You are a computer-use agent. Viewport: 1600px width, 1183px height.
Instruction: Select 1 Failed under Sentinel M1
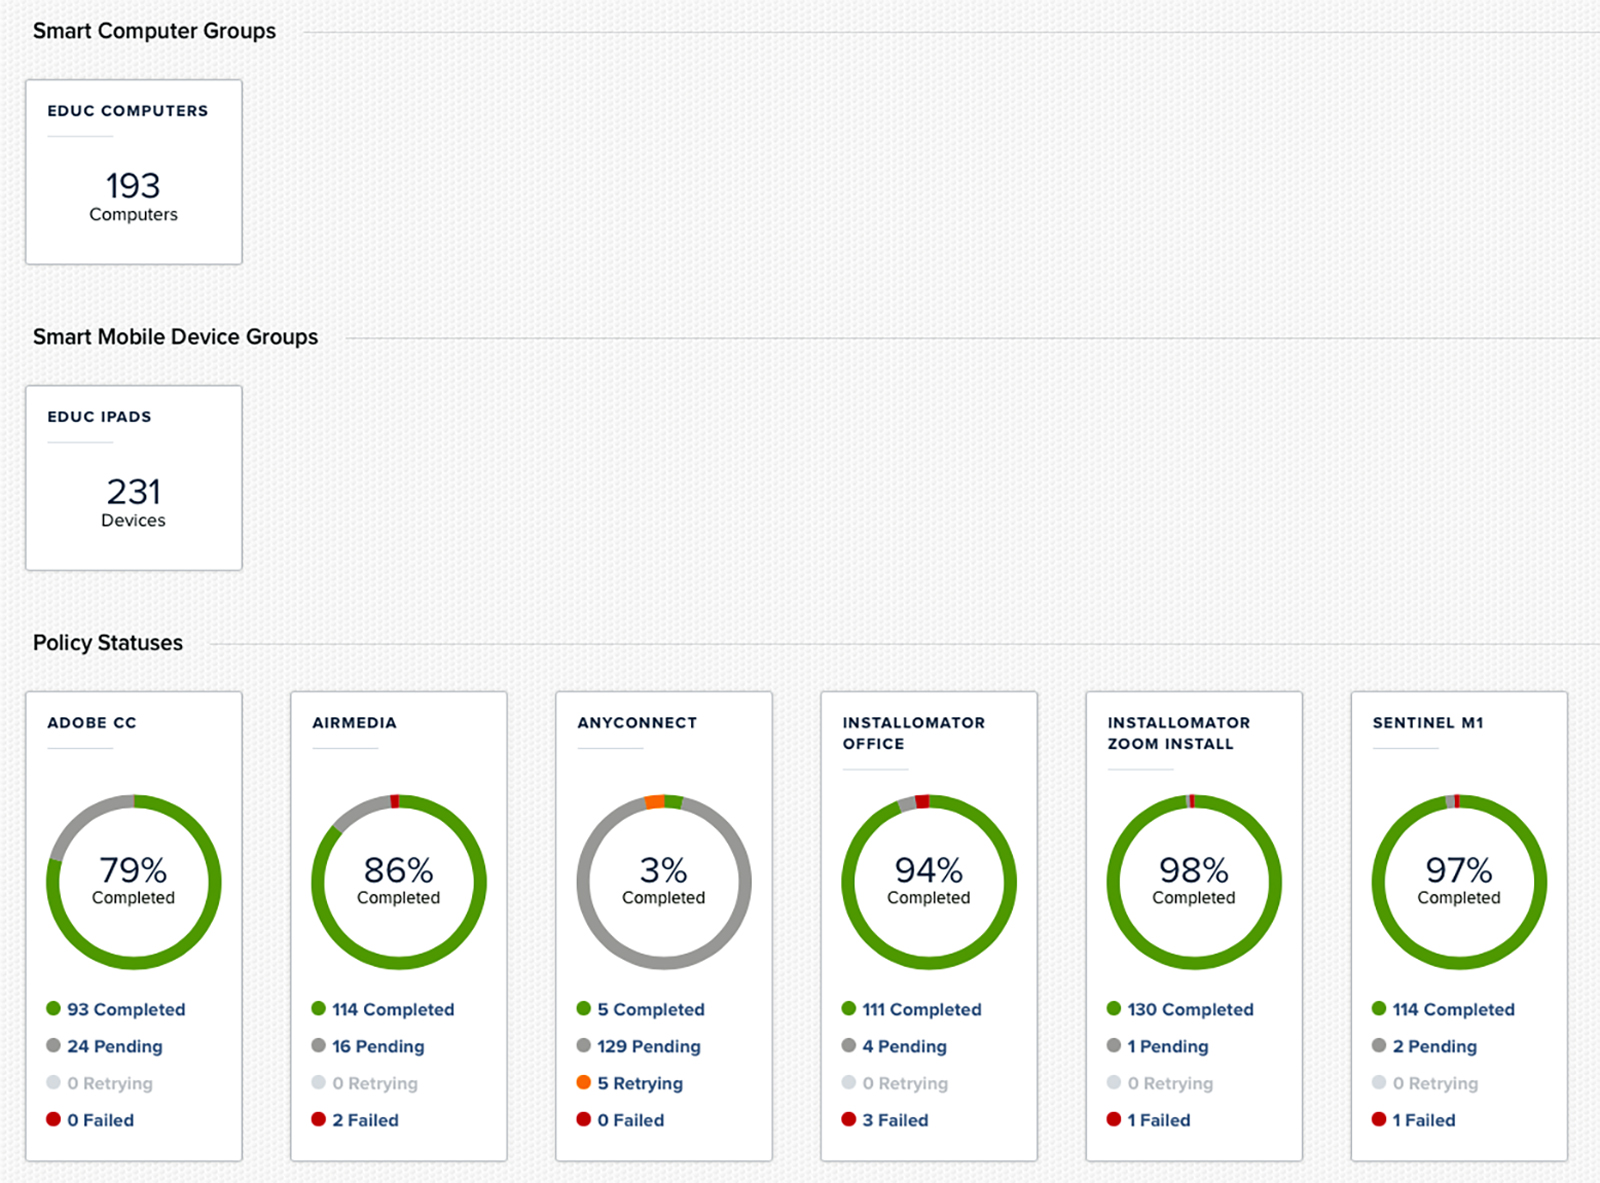[x=1414, y=1120]
